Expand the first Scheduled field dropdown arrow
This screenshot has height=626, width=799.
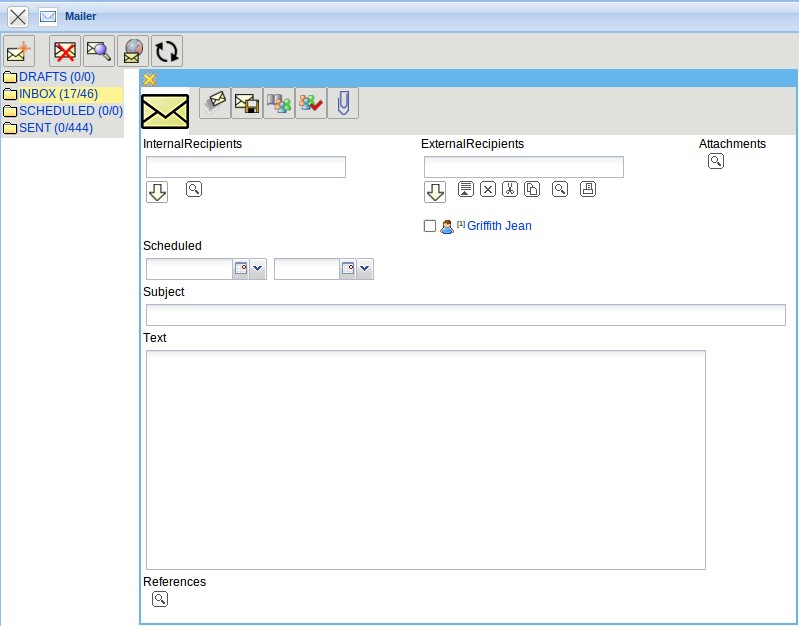(258, 269)
